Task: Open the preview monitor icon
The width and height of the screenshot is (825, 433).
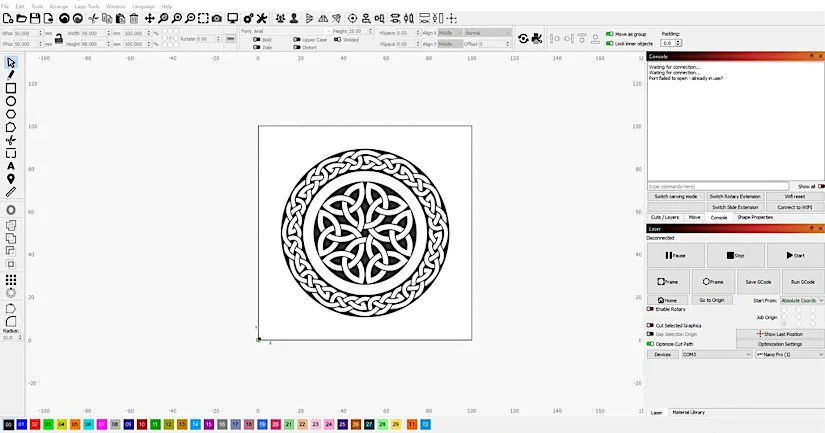Action: pos(233,18)
